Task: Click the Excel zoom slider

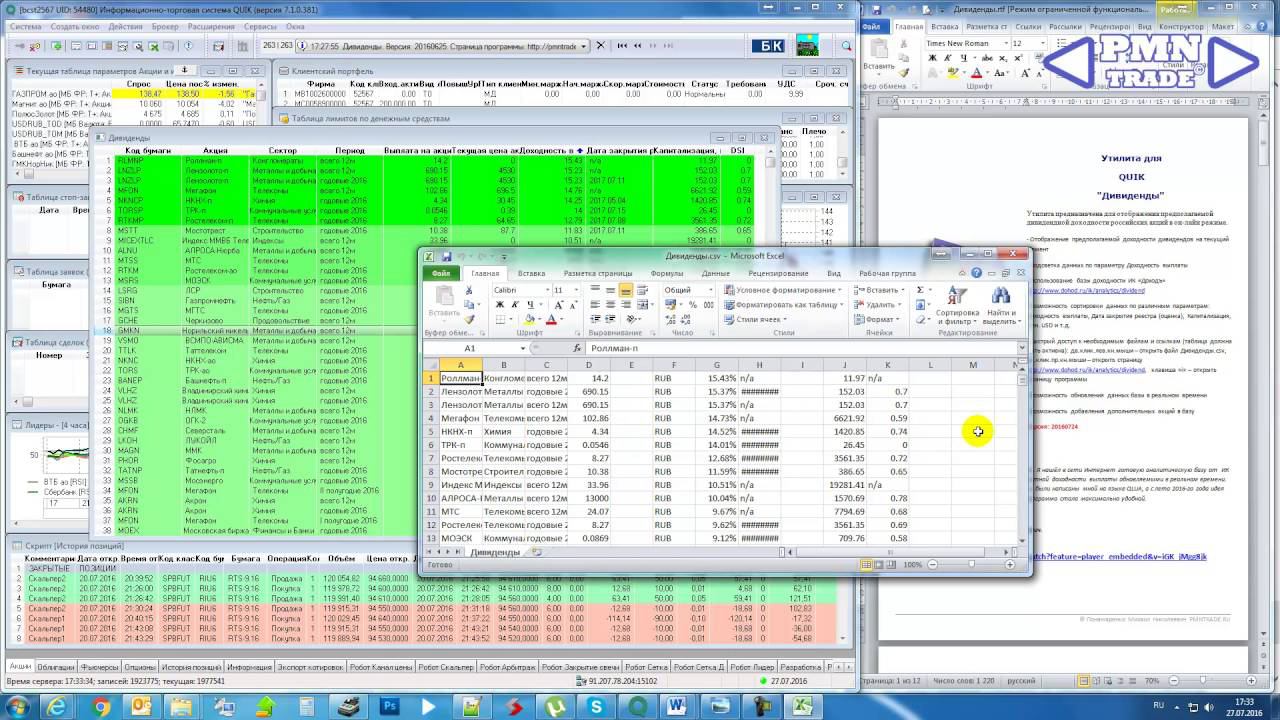Action: pyautogui.click(x=971, y=565)
